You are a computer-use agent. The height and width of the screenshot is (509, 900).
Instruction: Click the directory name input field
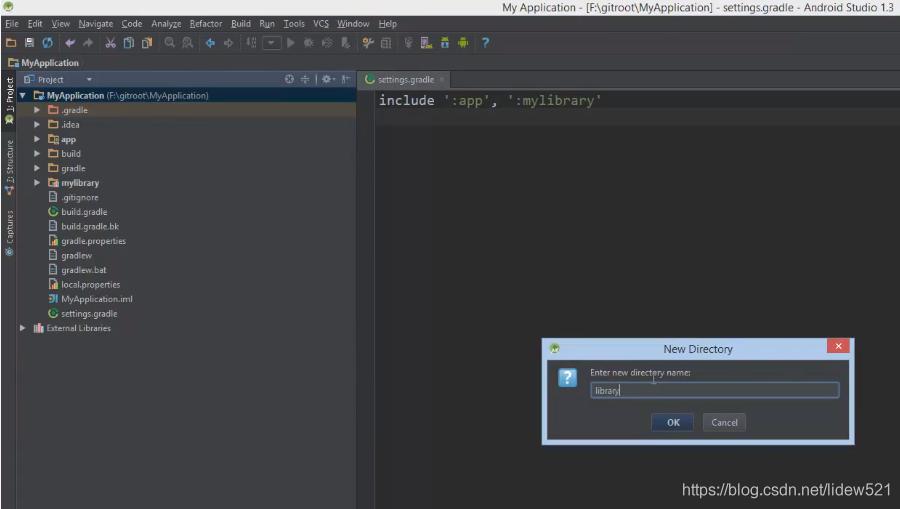[715, 391]
